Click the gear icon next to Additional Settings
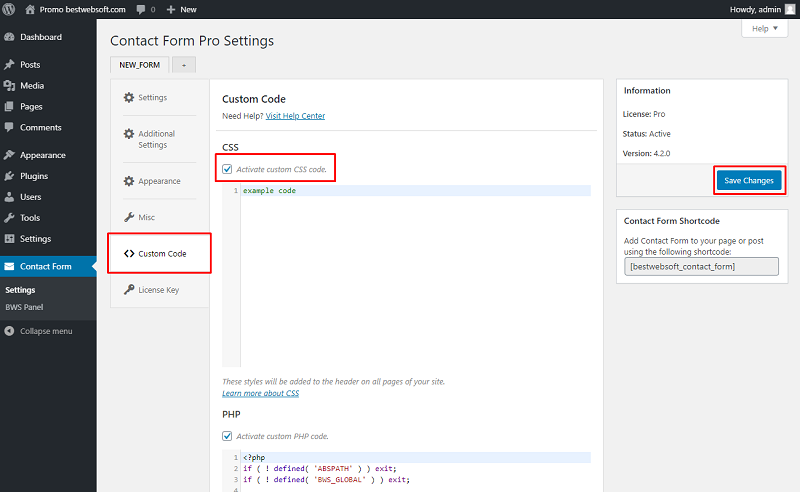The height and width of the screenshot is (492, 800). pyautogui.click(x=129, y=134)
